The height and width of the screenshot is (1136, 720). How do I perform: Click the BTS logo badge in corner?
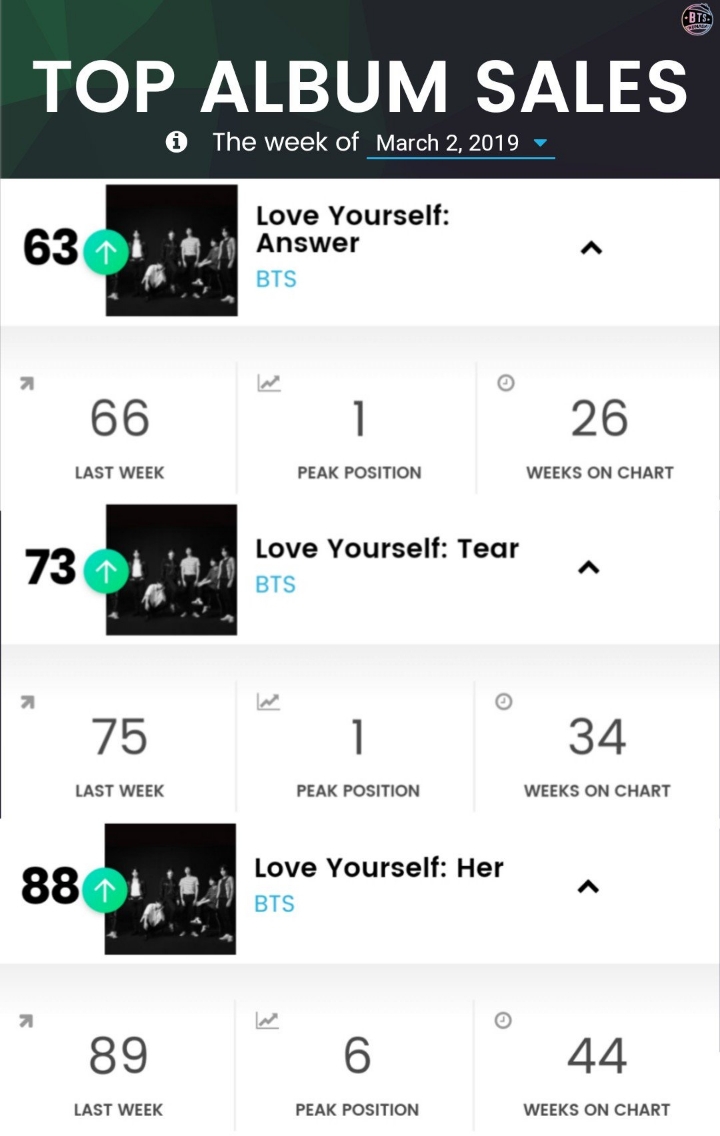696,20
